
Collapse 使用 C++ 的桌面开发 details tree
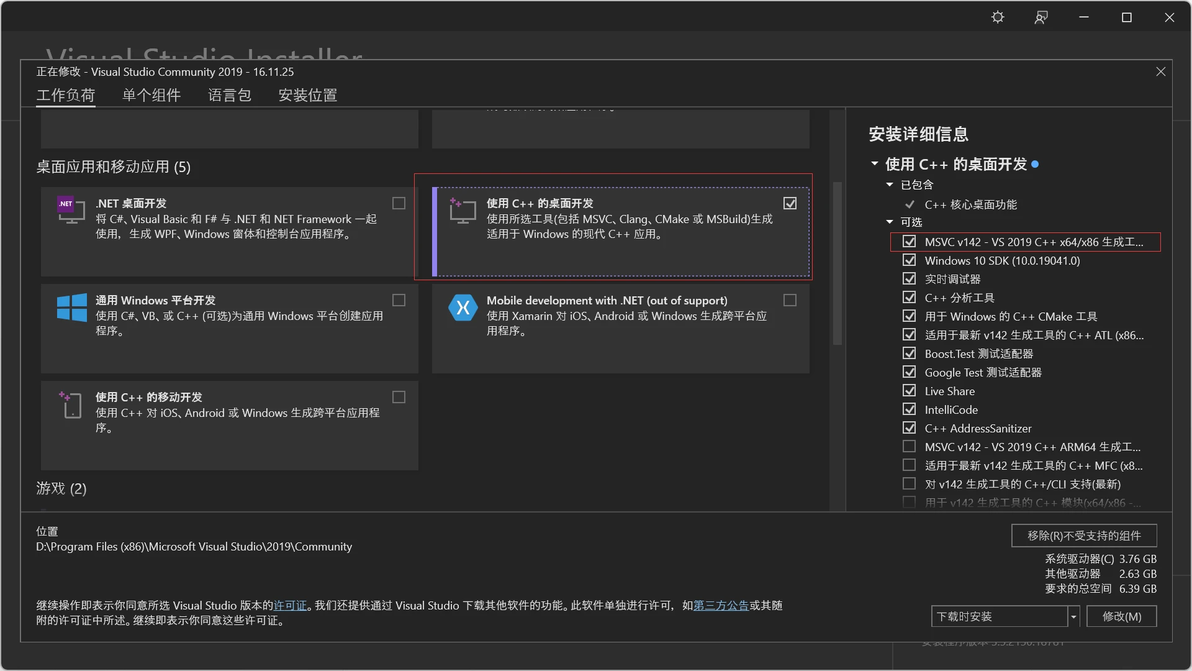[x=874, y=163]
